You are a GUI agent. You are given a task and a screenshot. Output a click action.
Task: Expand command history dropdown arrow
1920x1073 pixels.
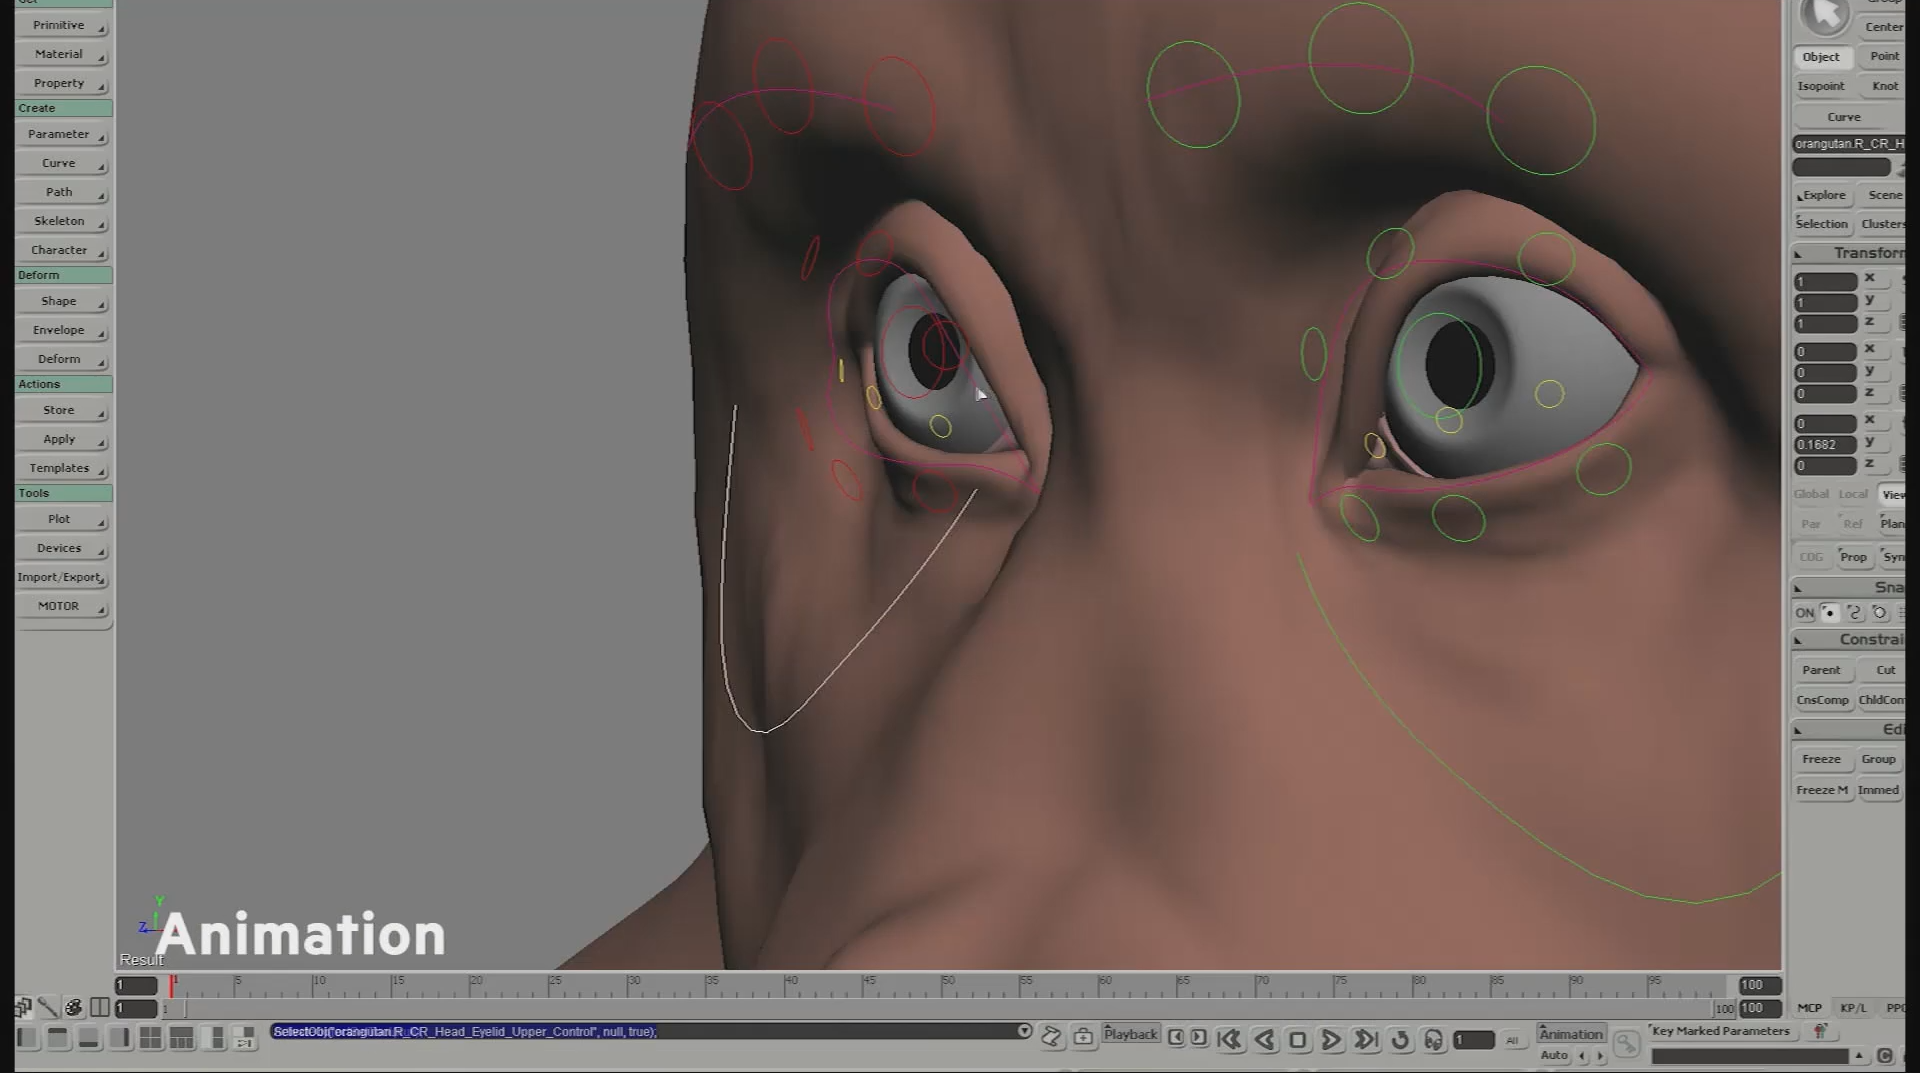click(1024, 1031)
